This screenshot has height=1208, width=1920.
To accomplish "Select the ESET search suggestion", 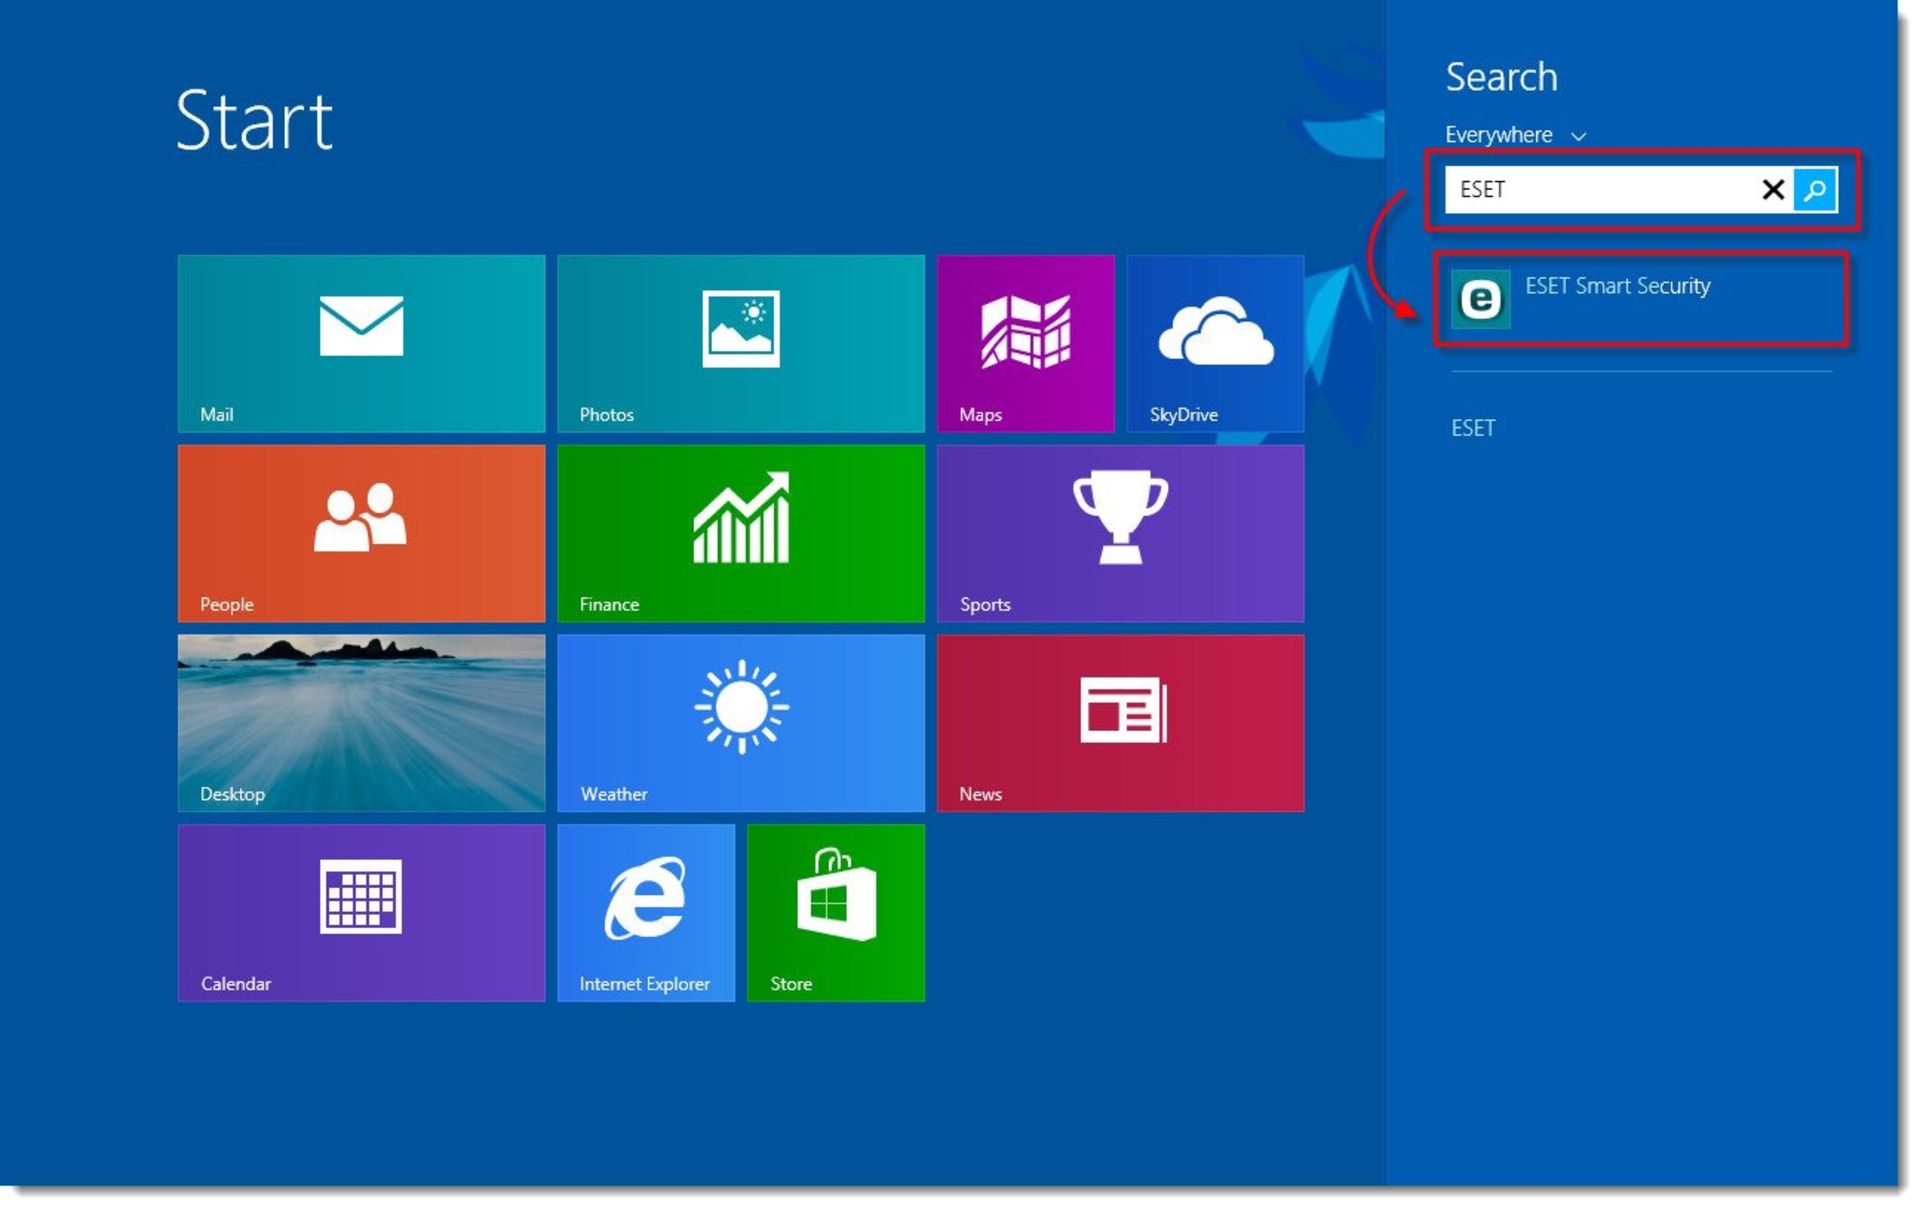I will click(x=1473, y=428).
